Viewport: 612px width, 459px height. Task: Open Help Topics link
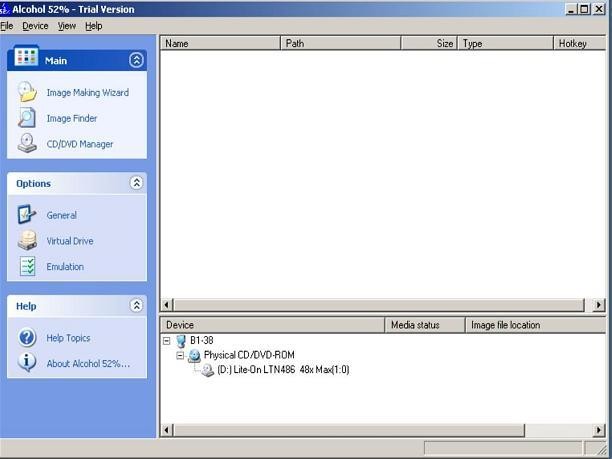pyautogui.click(x=68, y=338)
